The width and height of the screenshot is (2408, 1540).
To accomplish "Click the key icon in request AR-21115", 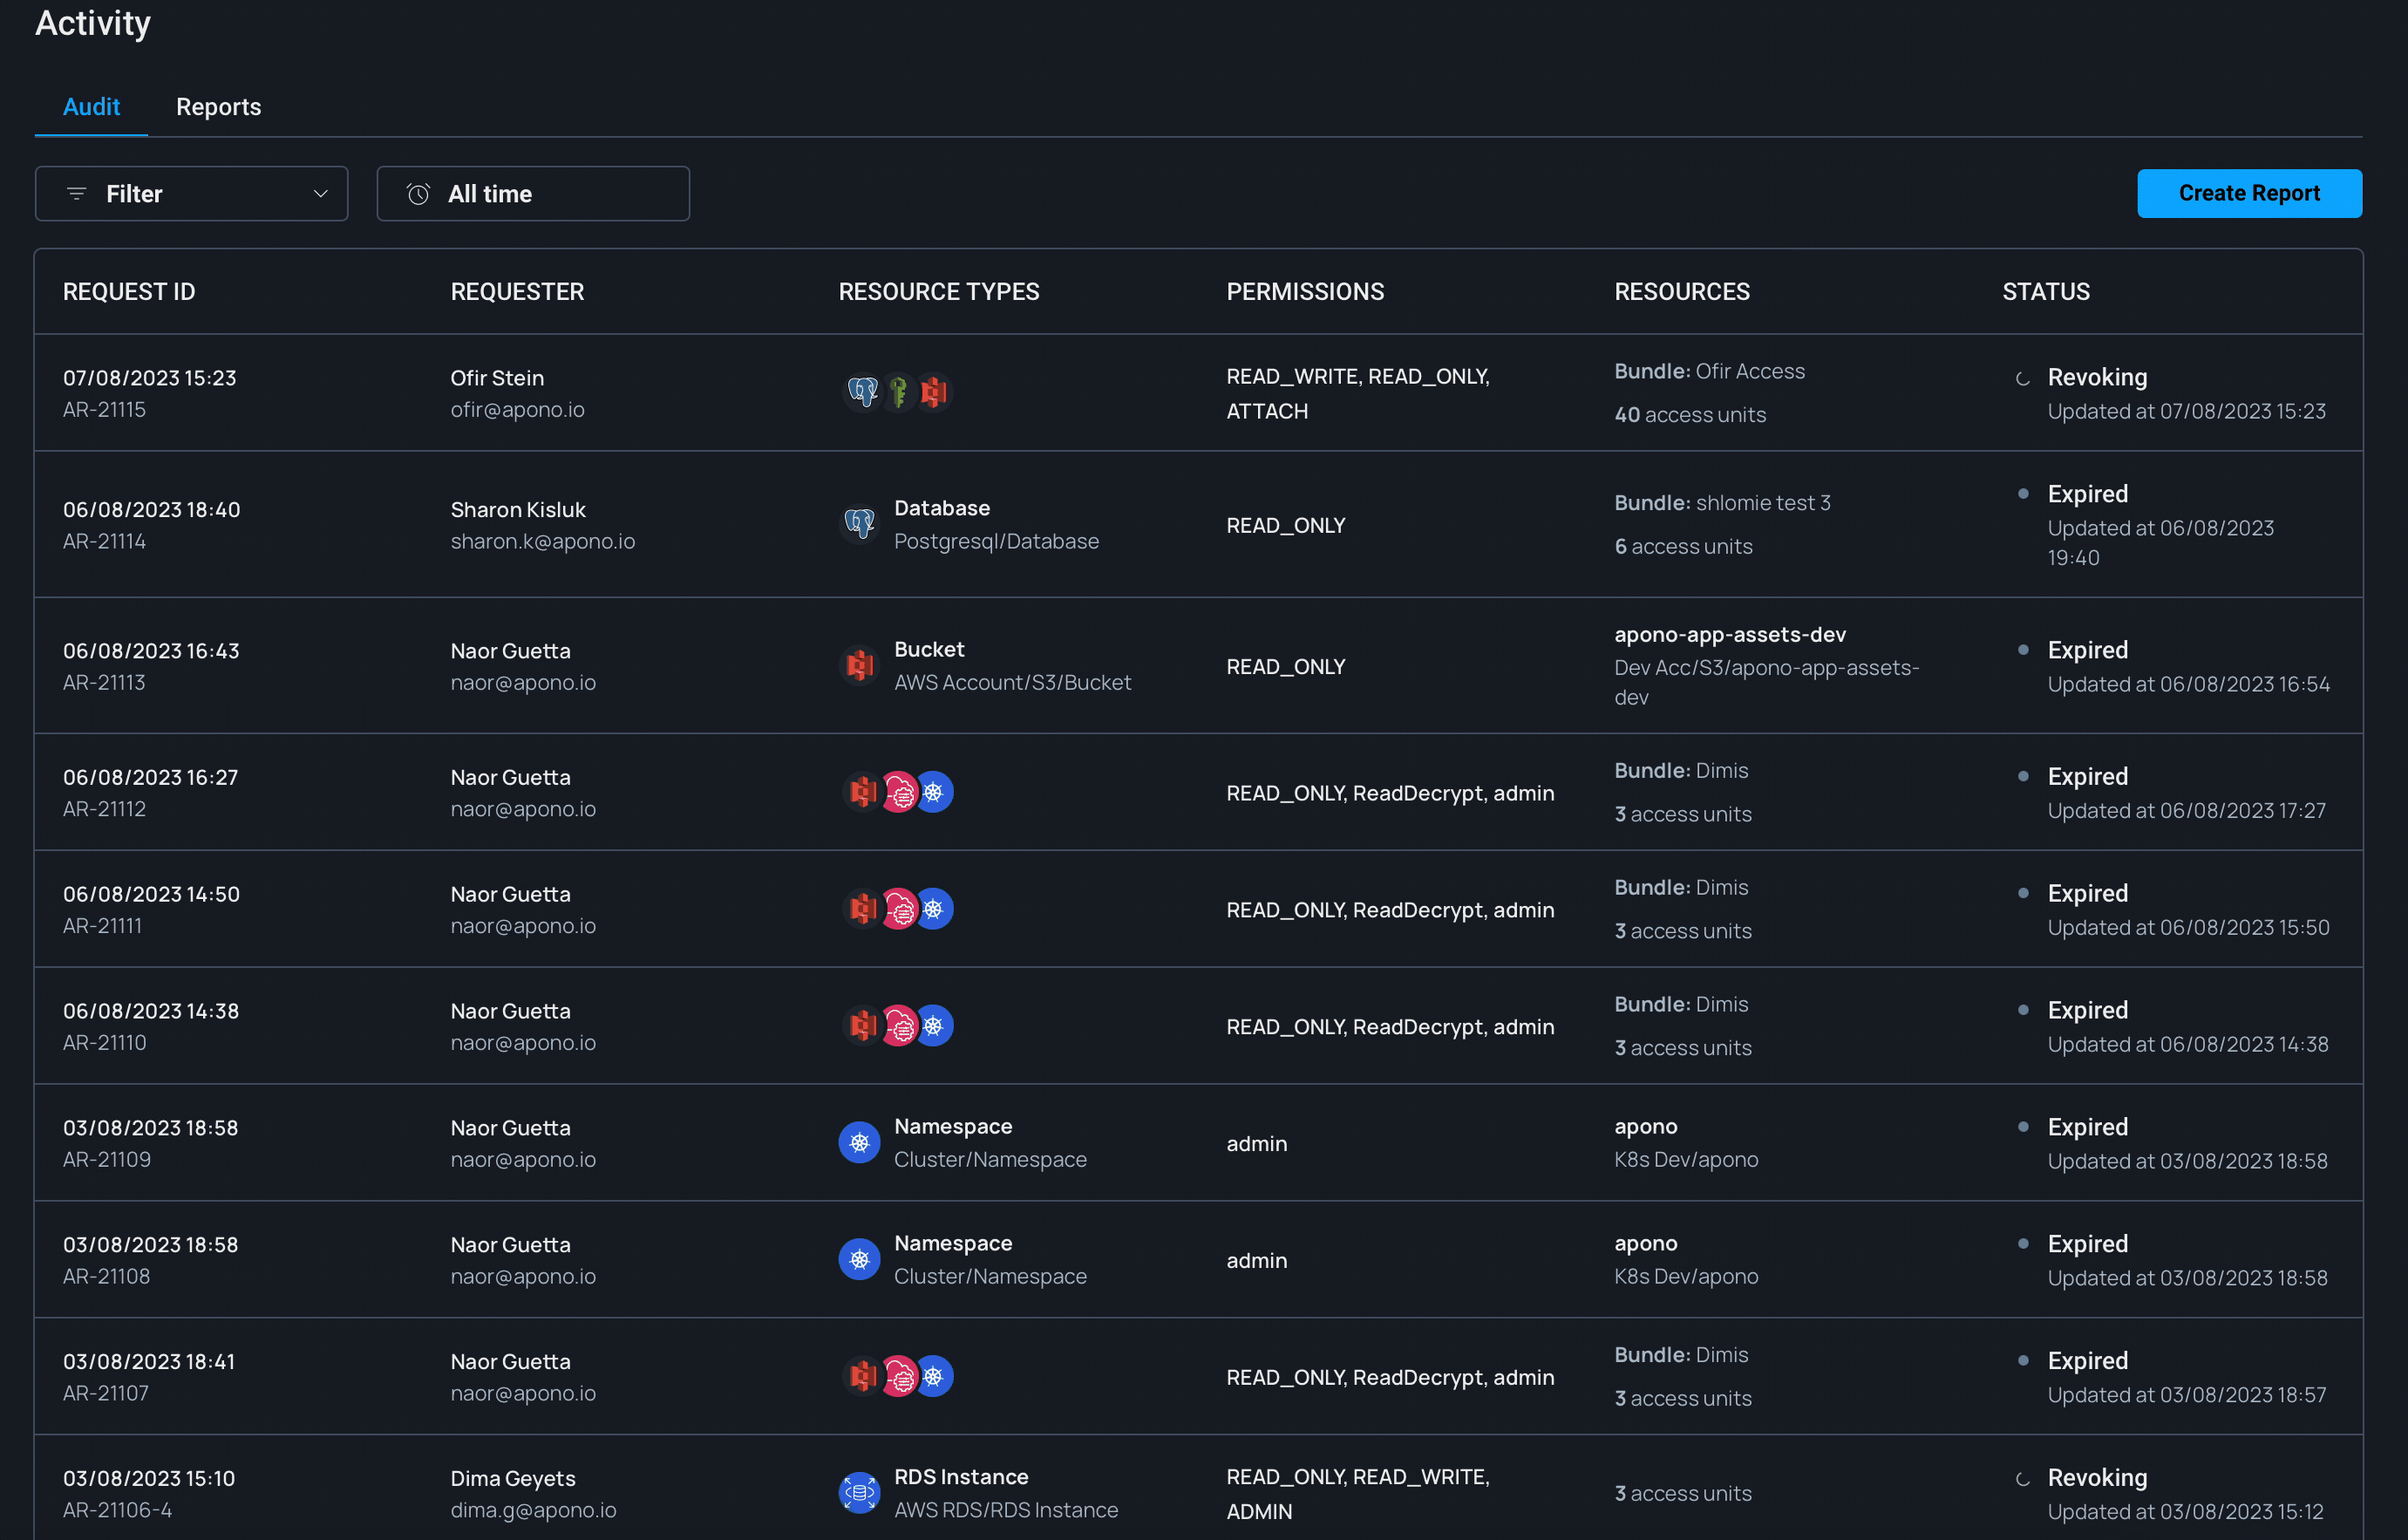I will (x=898, y=392).
